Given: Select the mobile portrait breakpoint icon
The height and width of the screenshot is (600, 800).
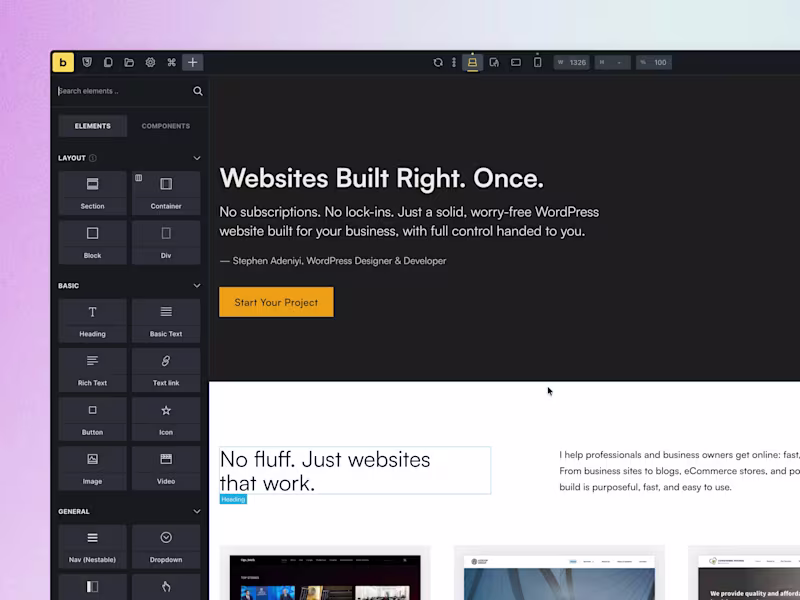Looking at the screenshot, I should point(537,62).
